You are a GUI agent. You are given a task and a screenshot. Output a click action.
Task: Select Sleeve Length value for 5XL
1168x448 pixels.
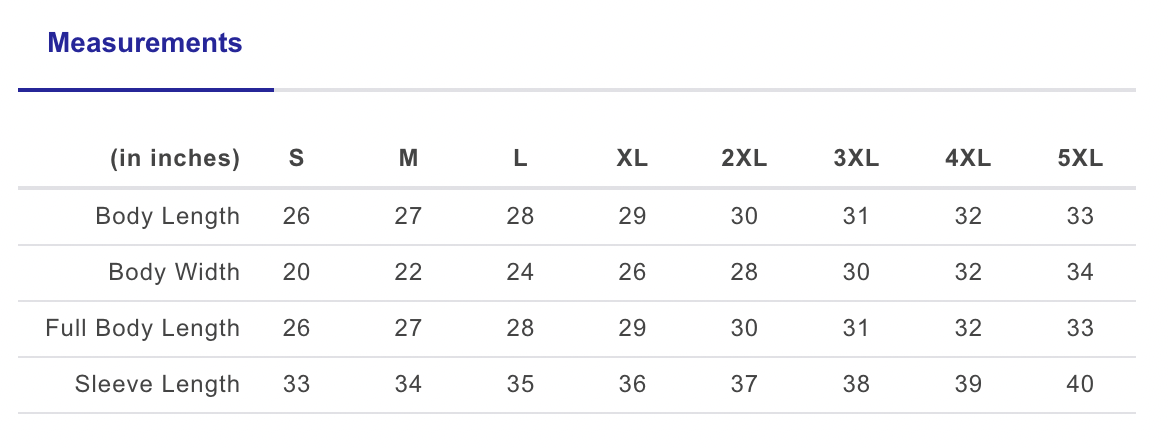(x=1080, y=384)
